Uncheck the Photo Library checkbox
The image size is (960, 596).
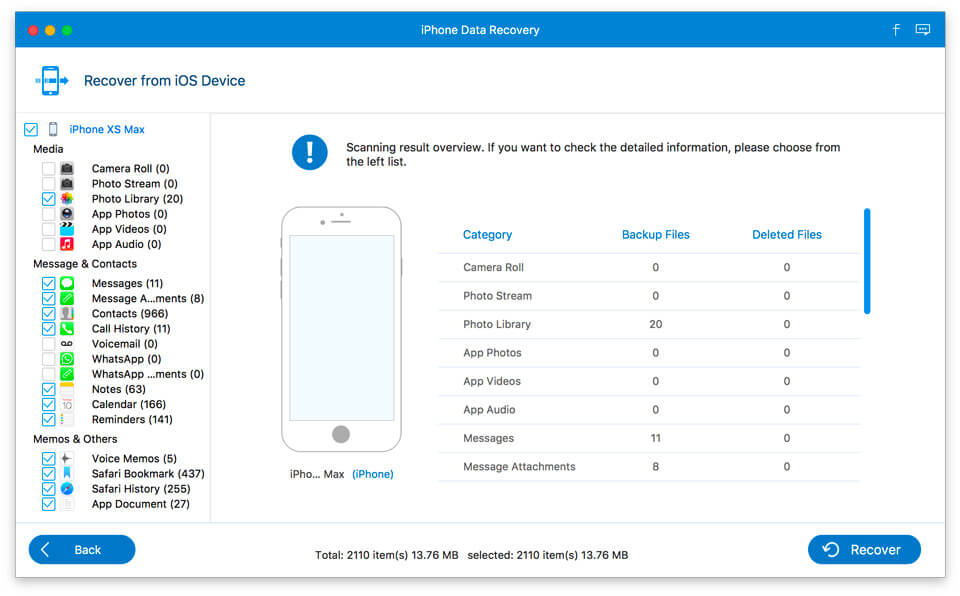point(48,198)
